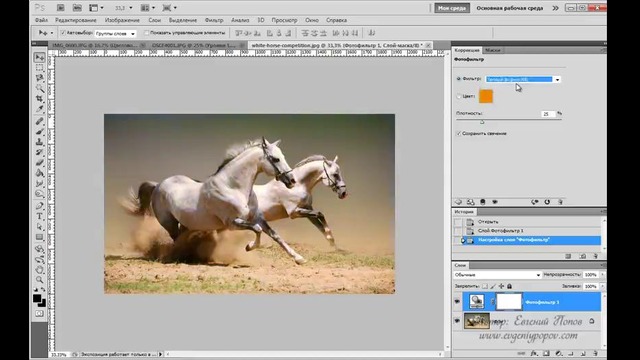The image size is (640, 360).
Task: Expand the Группы слоев autoselect dropdown
Action: point(115,33)
